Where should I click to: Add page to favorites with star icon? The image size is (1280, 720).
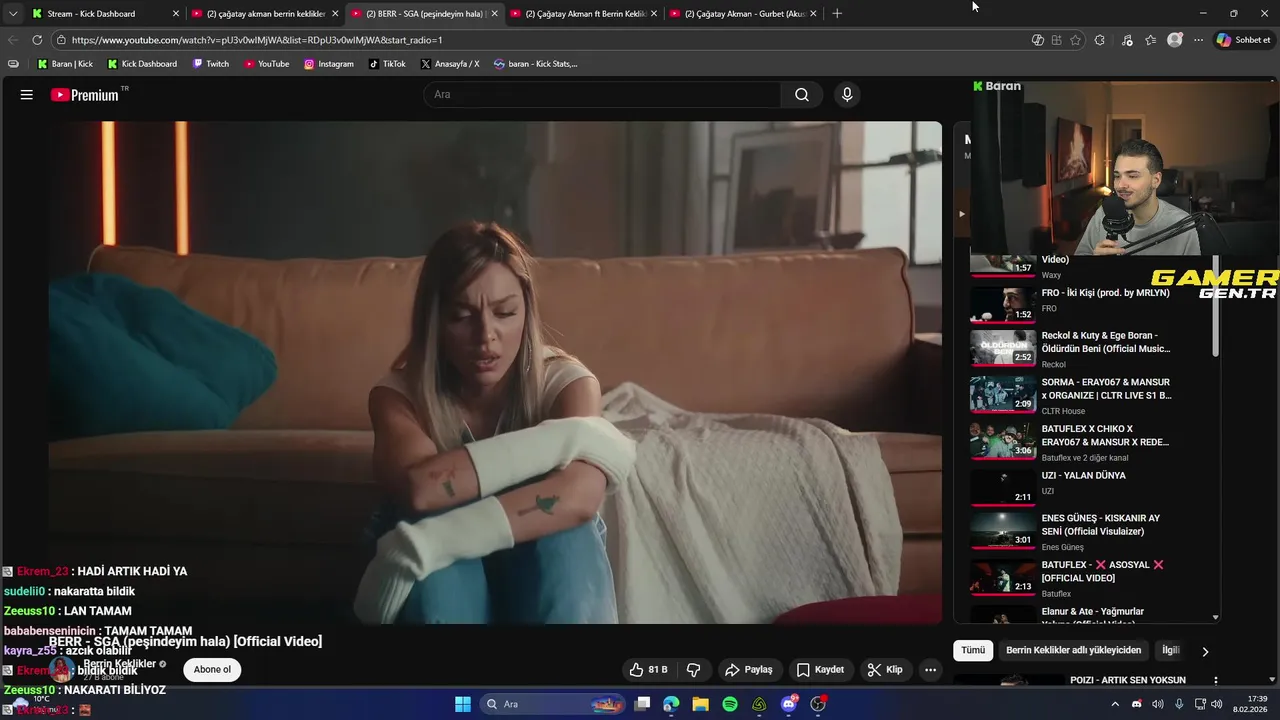1076,40
